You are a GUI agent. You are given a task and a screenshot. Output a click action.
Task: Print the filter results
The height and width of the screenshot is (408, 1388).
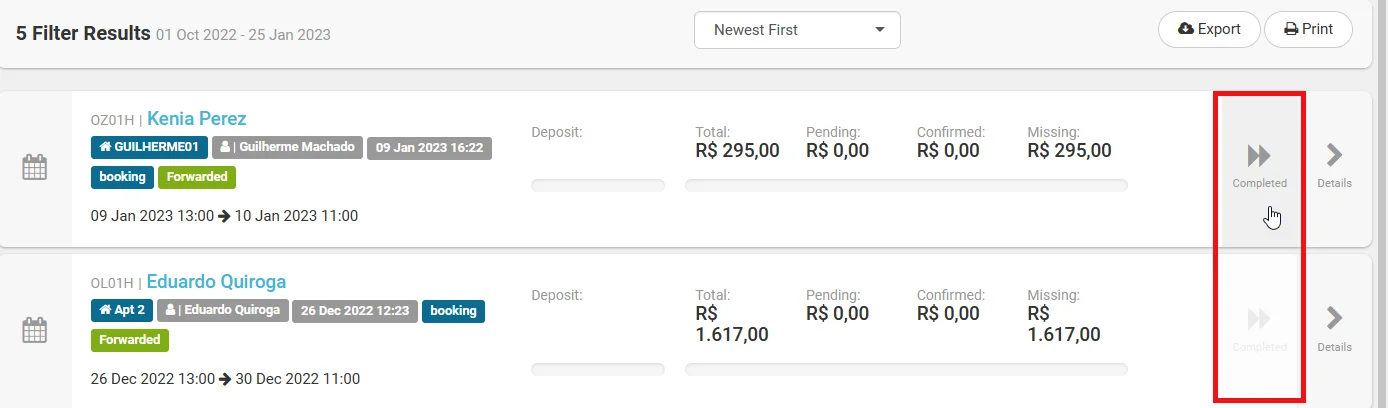(1308, 30)
